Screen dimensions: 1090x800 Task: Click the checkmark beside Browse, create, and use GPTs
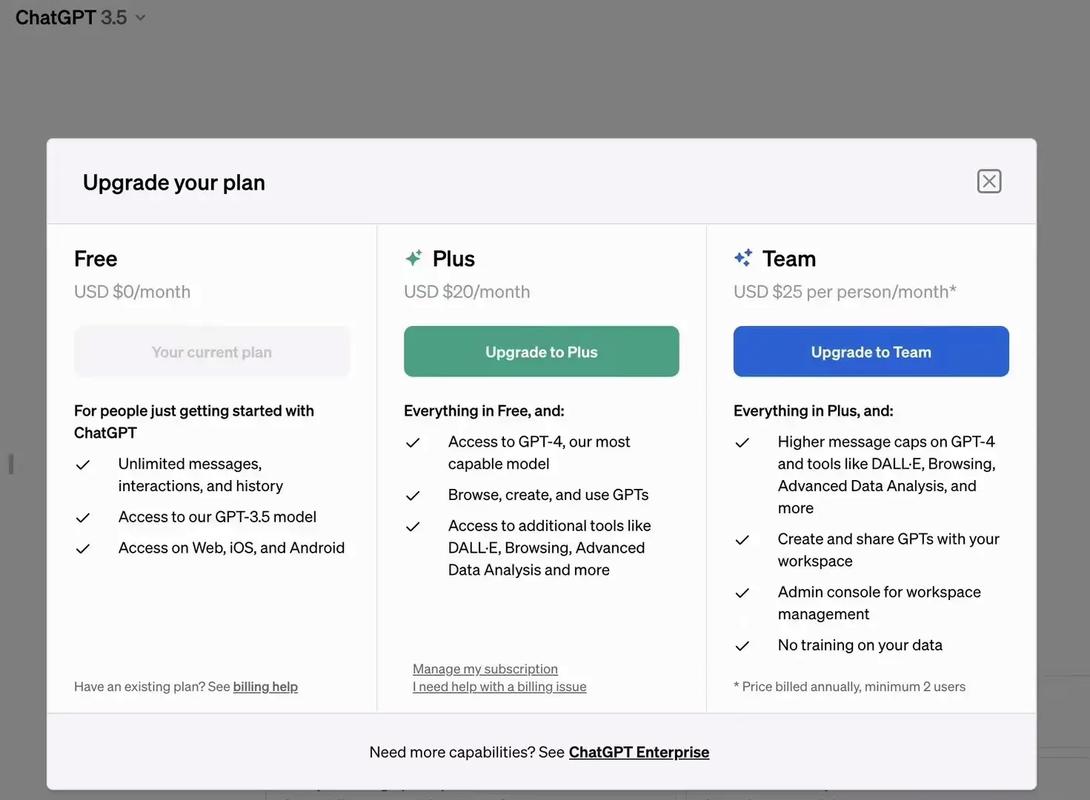pos(413,496)
